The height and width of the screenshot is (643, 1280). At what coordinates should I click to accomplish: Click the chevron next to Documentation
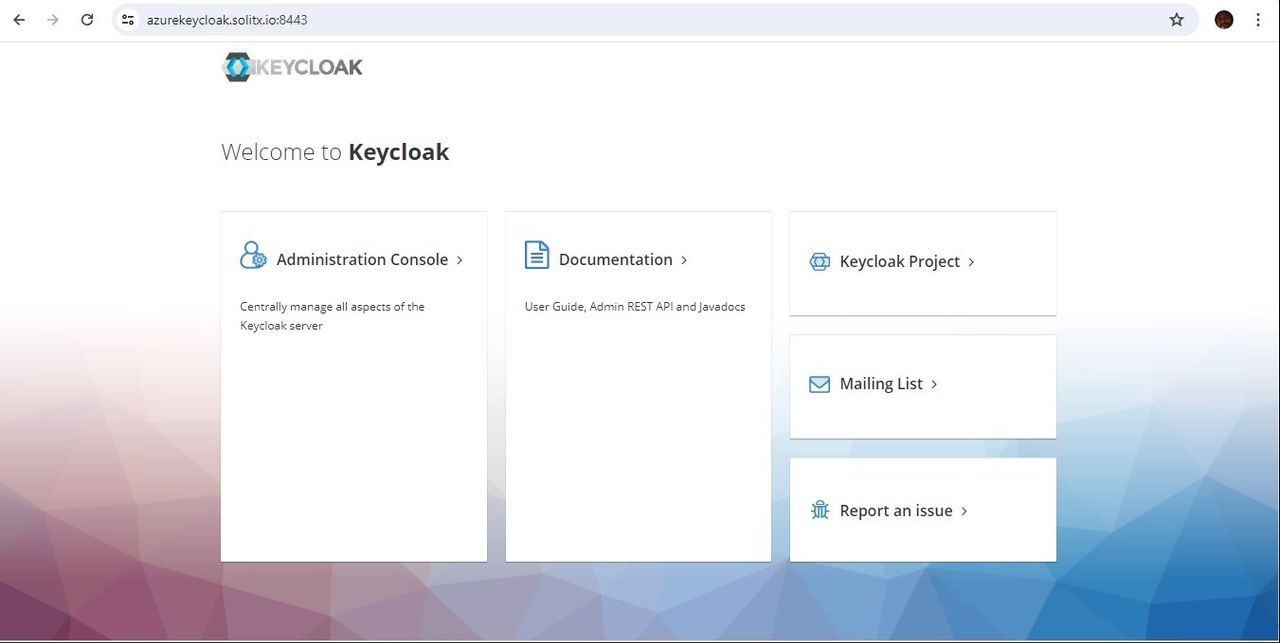pos(684,260)
